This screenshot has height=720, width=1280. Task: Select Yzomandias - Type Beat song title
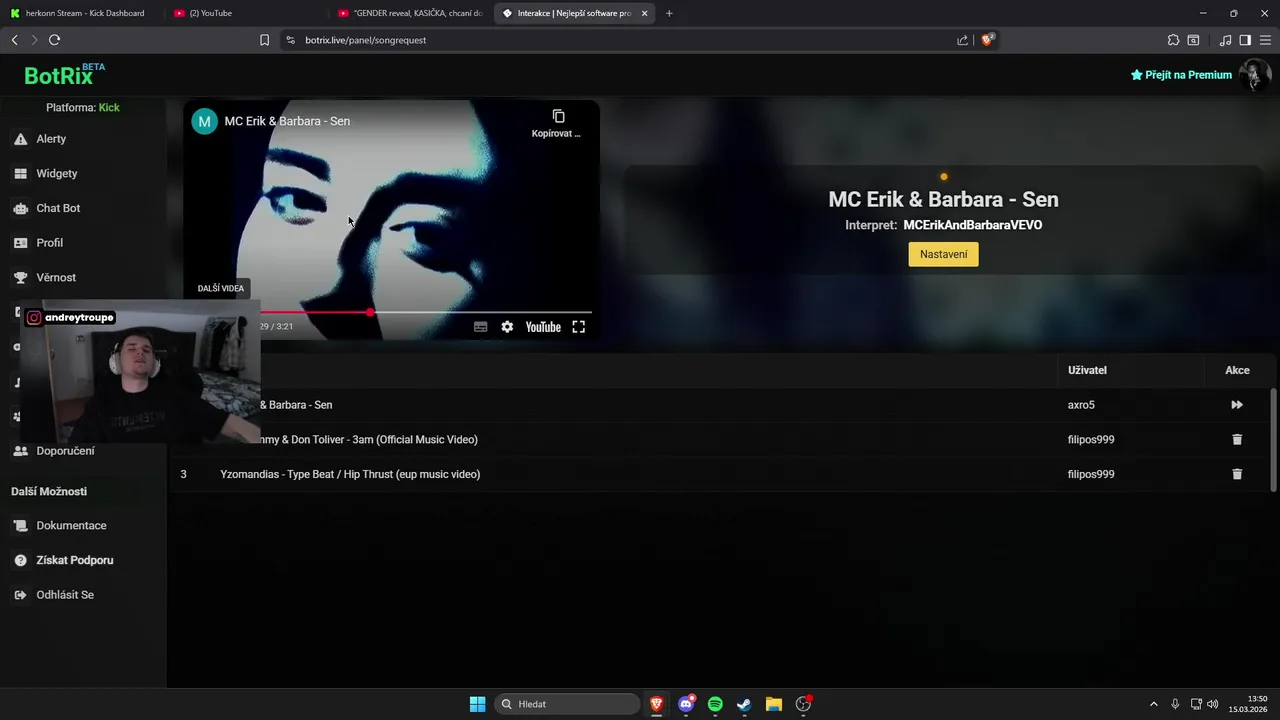pos(350,474)
